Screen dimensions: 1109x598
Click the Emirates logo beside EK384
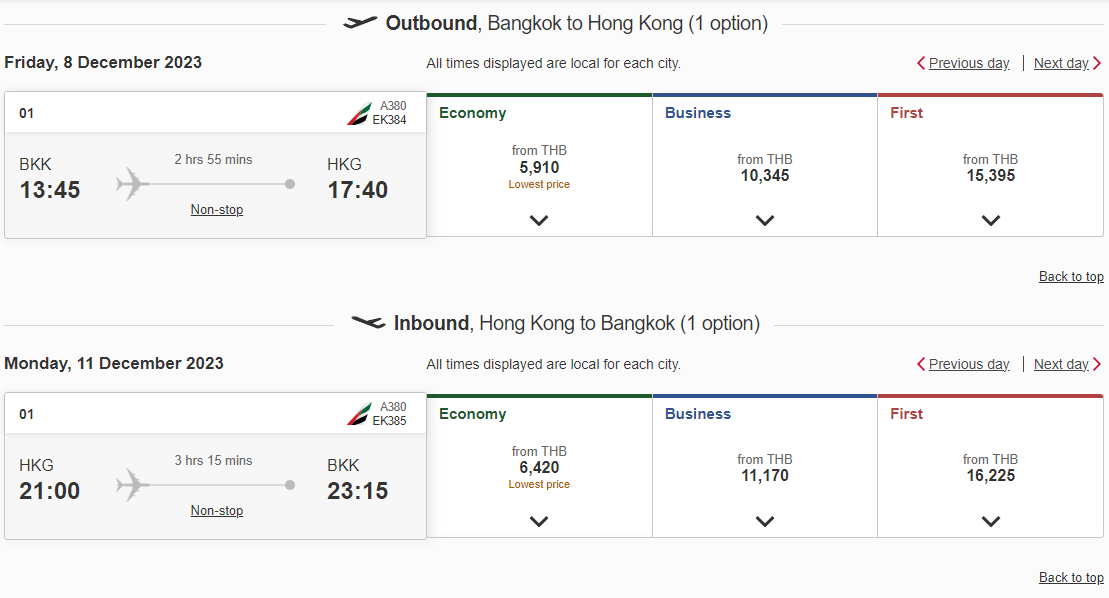coord(359,113)
